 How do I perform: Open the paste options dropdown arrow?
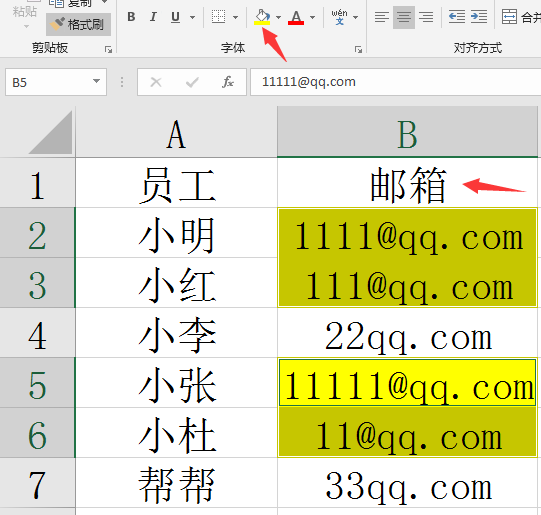coord(26,27)
